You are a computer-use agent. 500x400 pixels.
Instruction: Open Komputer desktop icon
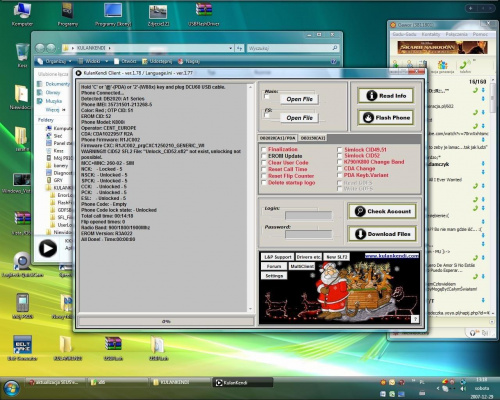[22, 14]
